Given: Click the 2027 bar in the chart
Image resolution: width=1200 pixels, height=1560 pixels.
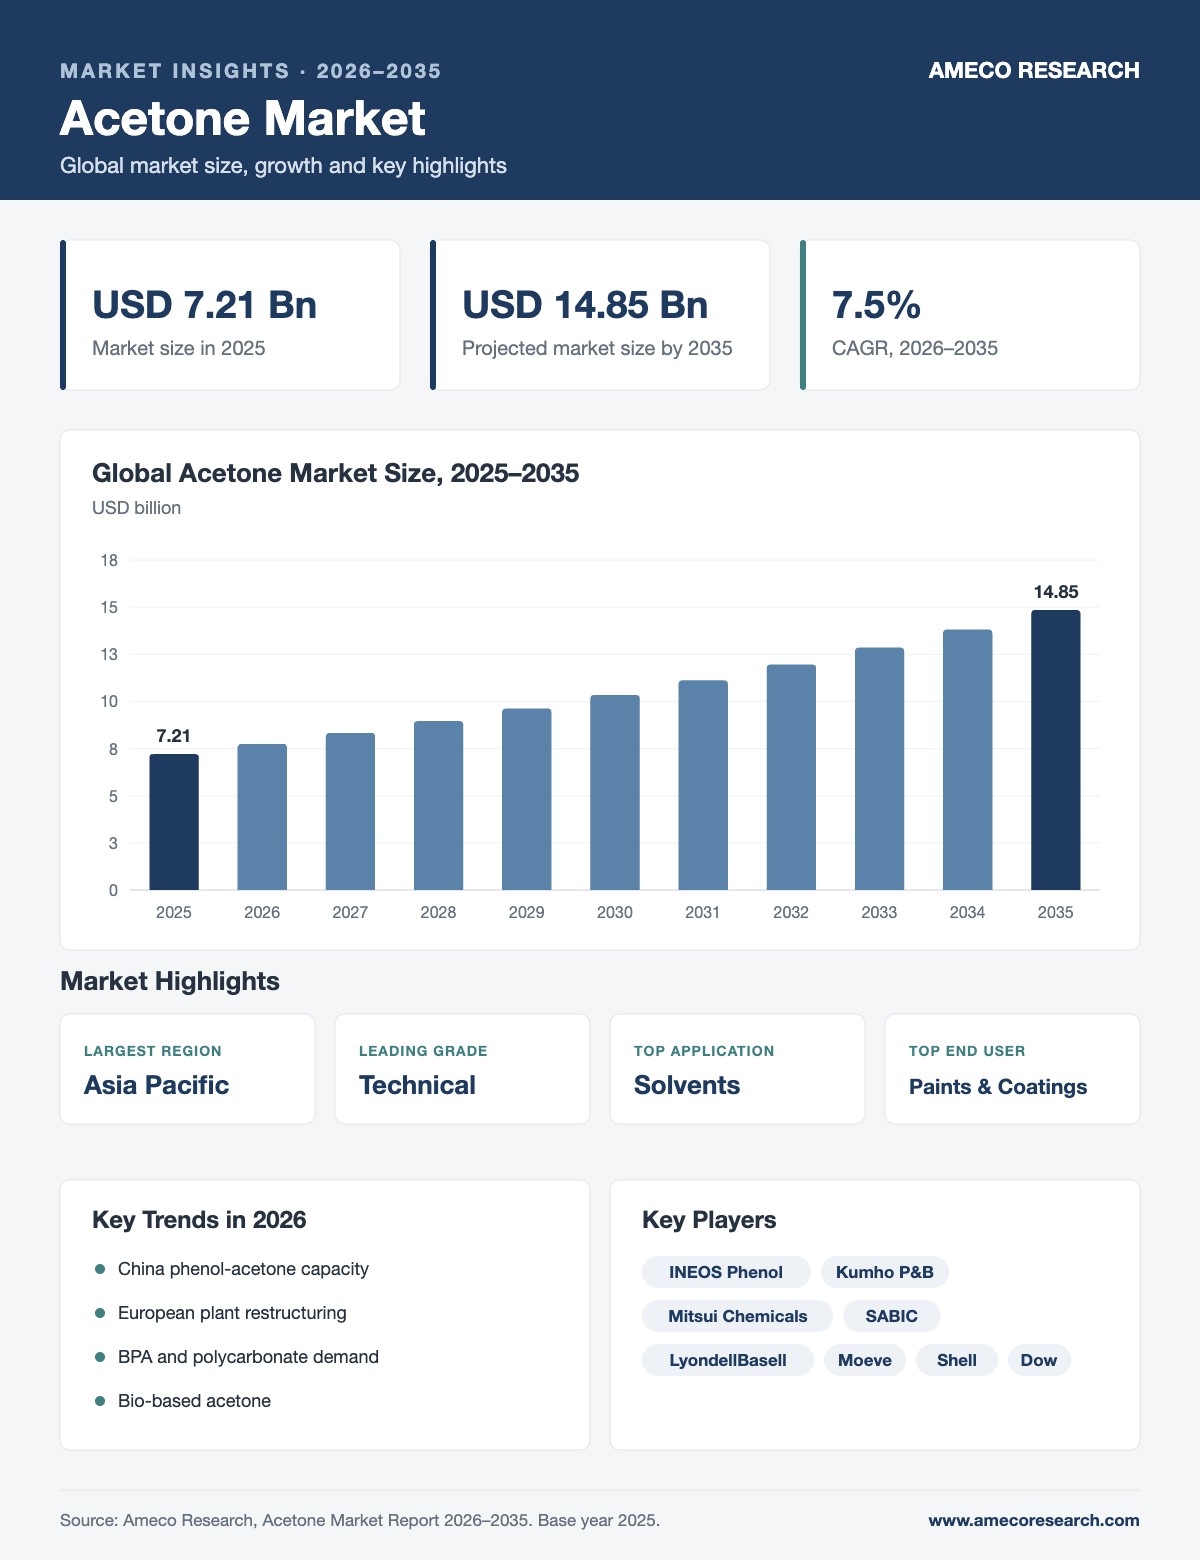Looking at the screenshot, I should [x=350, y=811].
